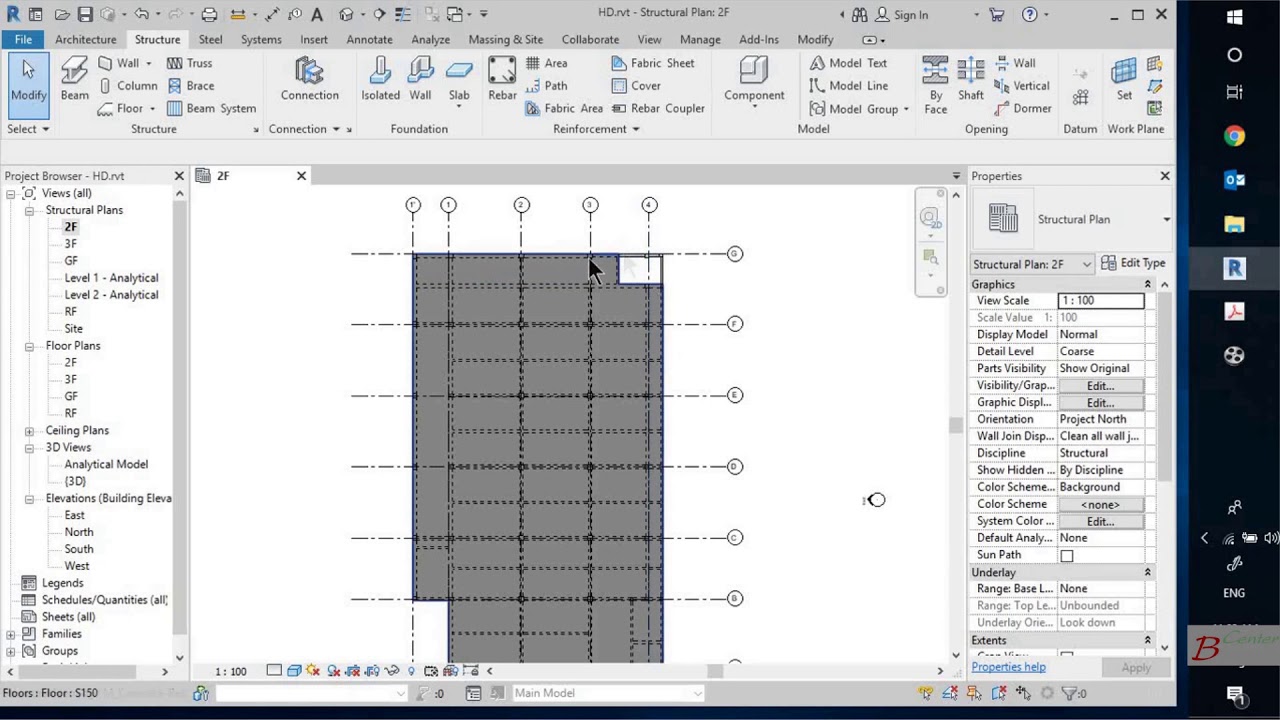This screenshot has height=720, width=1280.
Task: Click the Shaft opening tool
Action: (x=971, y=80)
